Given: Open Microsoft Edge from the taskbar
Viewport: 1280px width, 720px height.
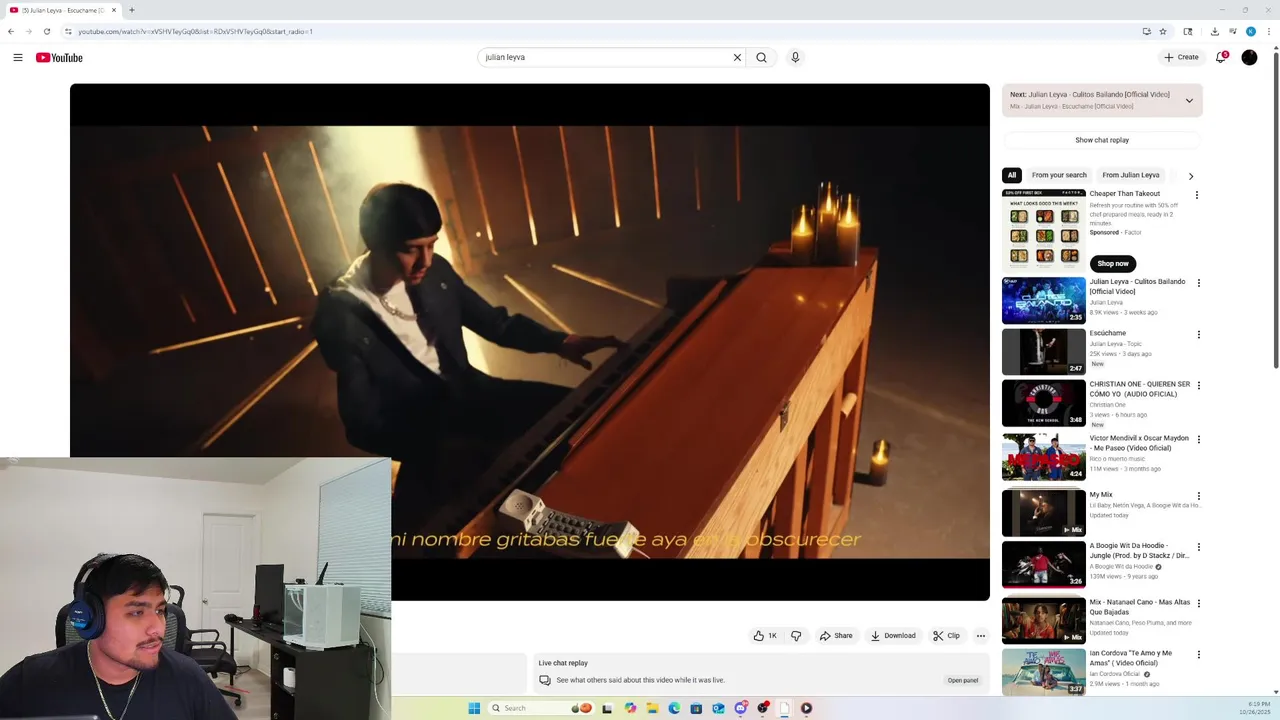Looking at the screenshot, I should click(674, 708).
